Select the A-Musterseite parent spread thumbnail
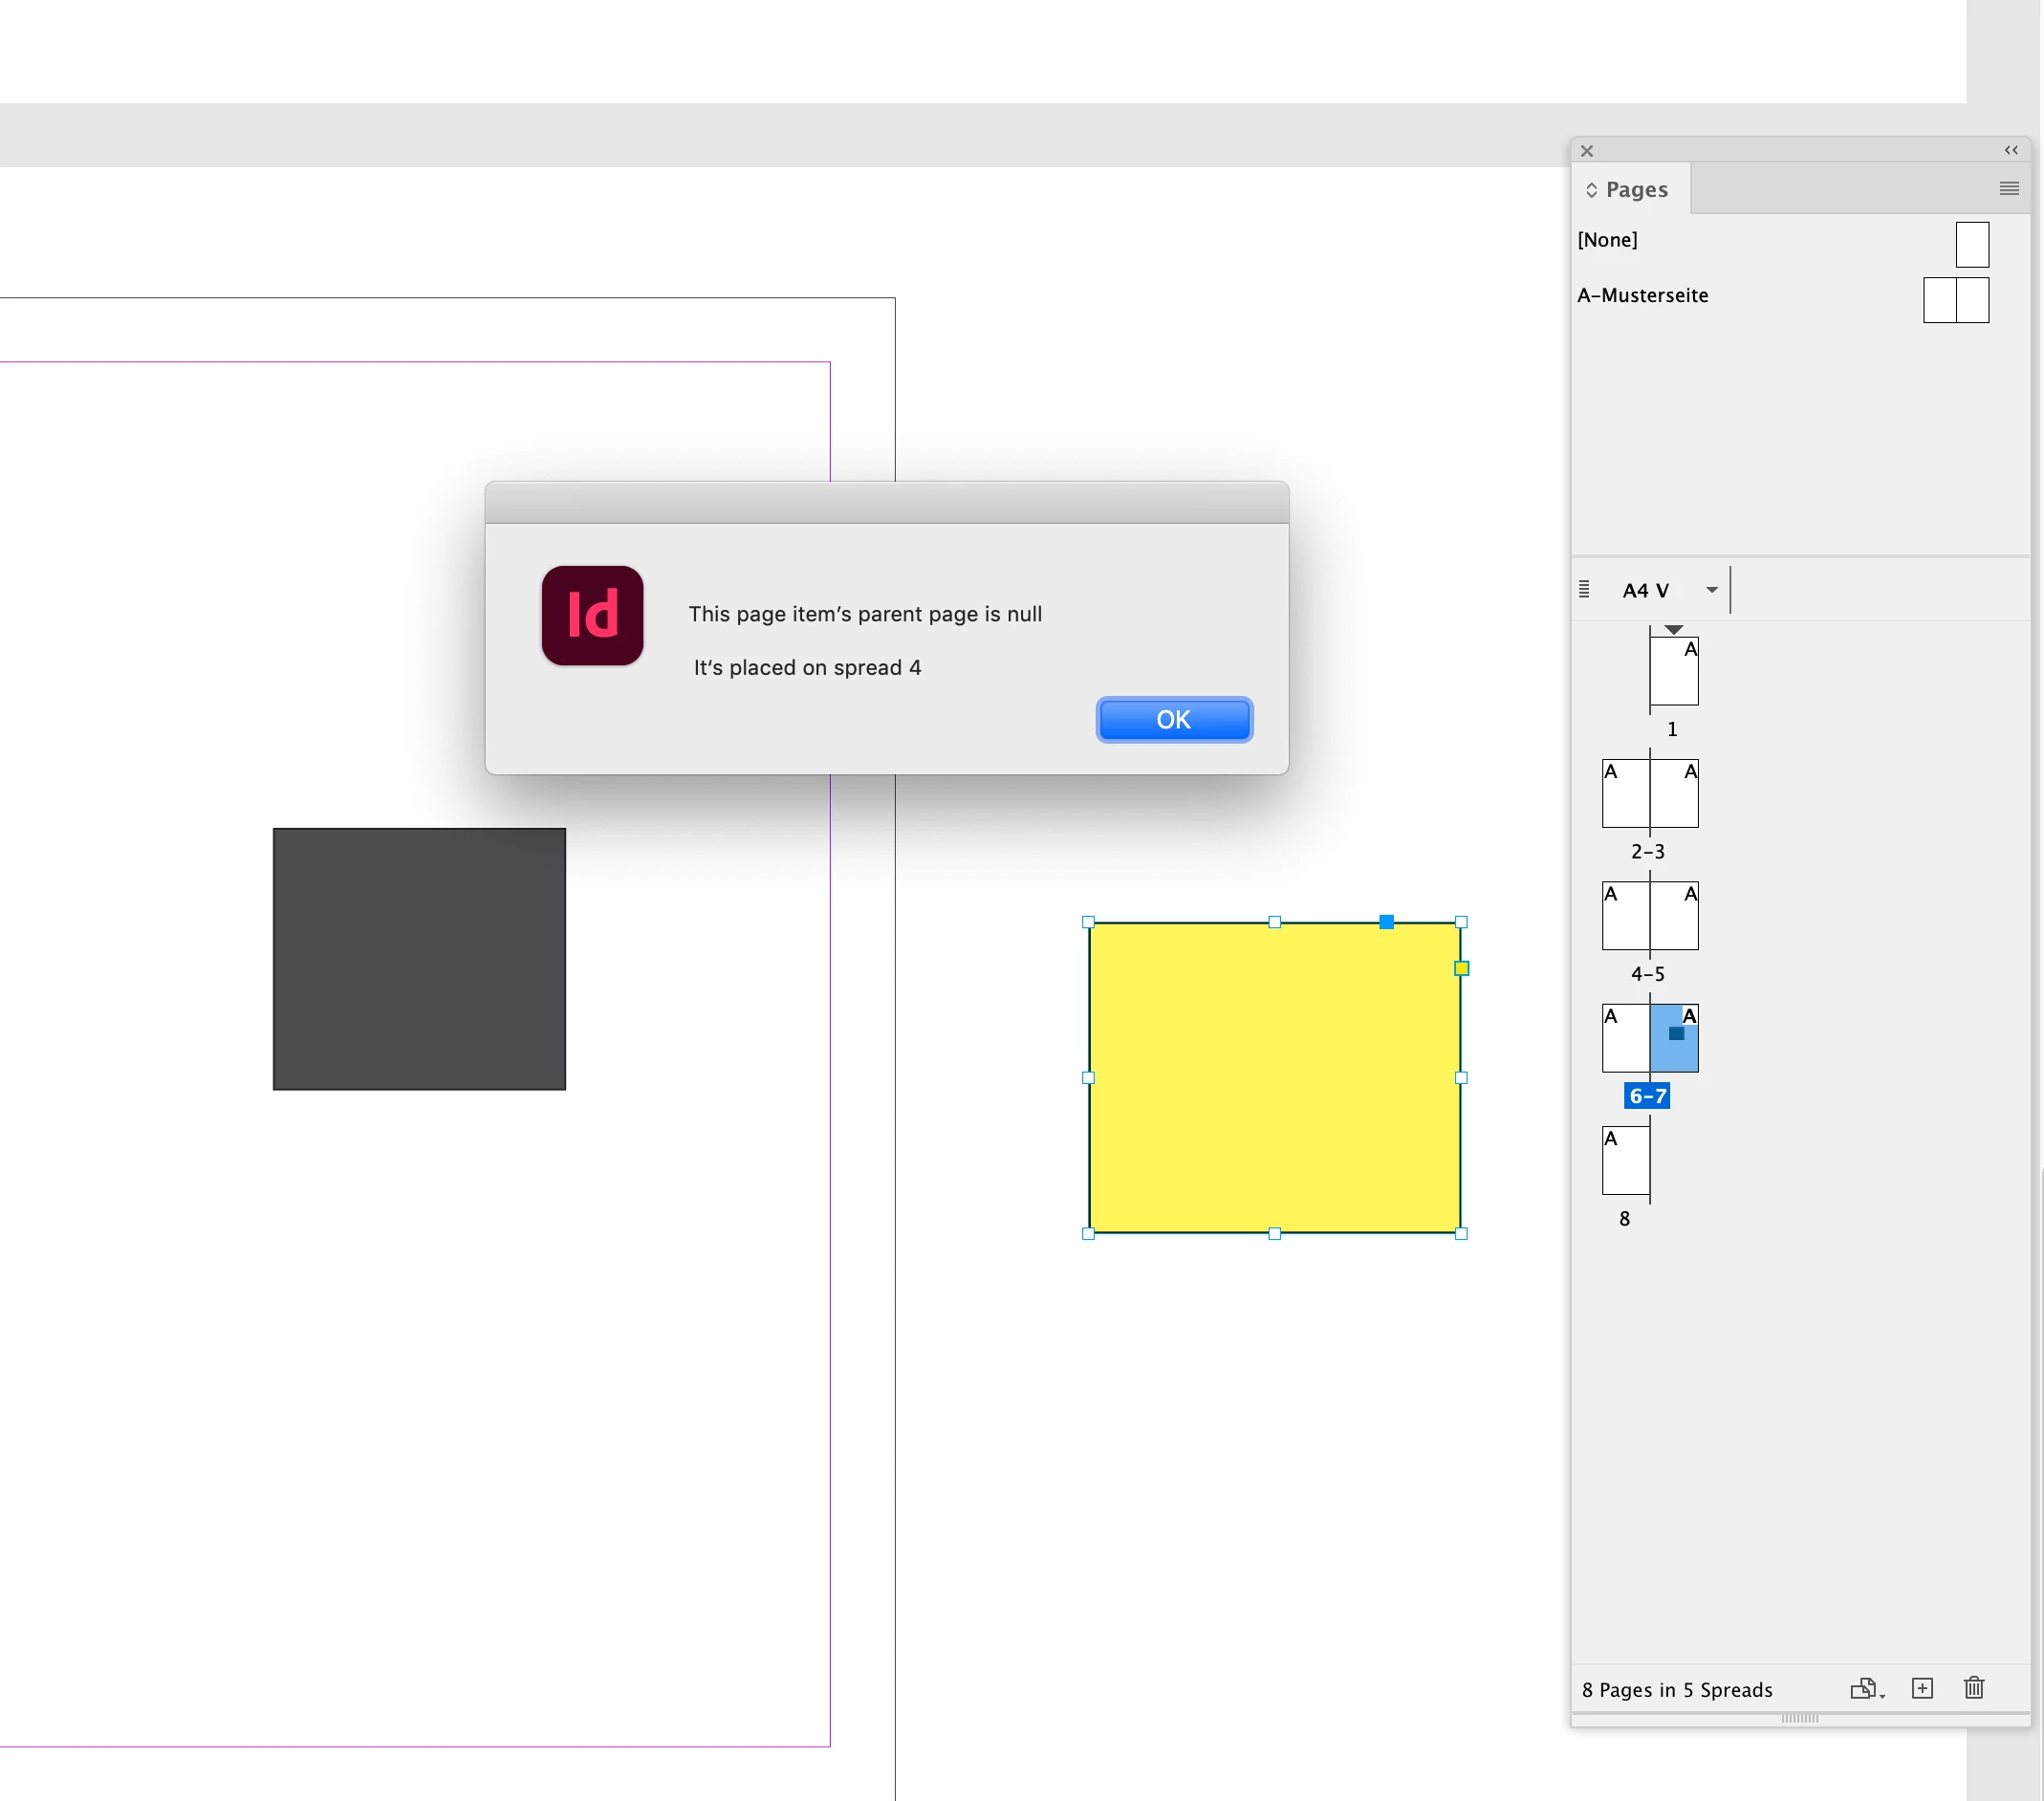The width and height of the screenshot is (2044, 1801). pyautogui.click(x=1955, y=301)
